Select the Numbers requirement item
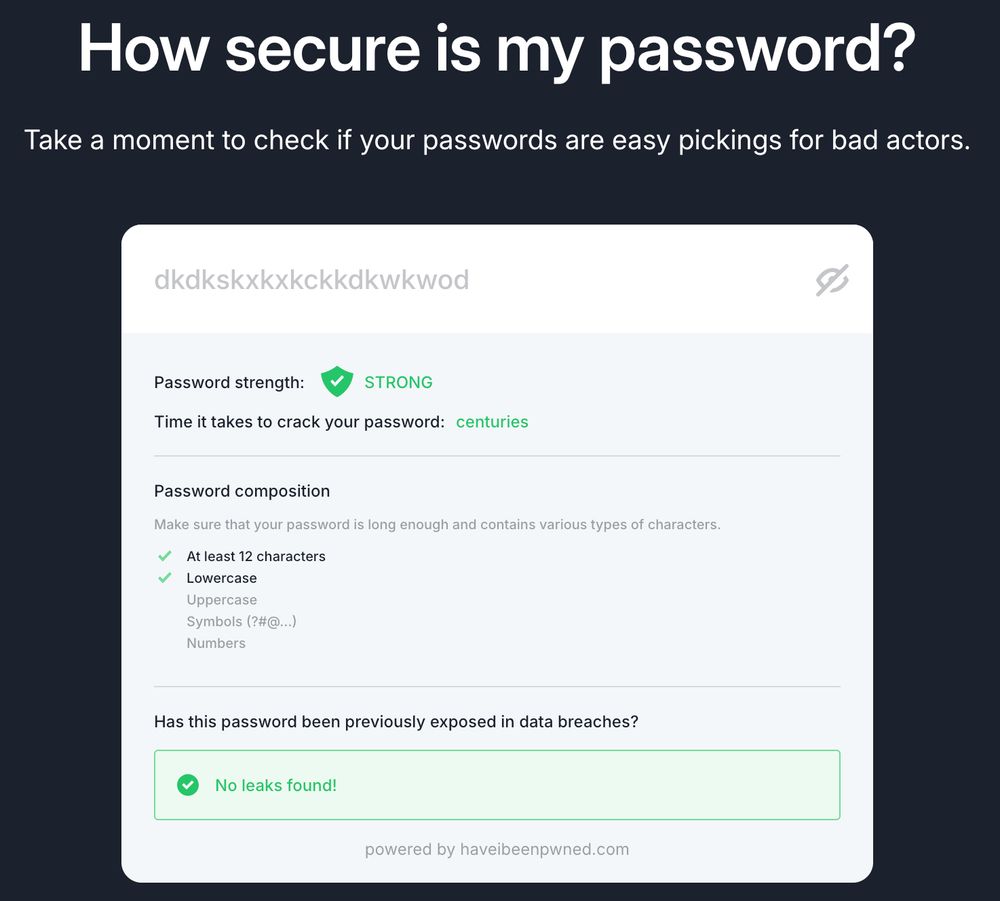 point(216,643)
